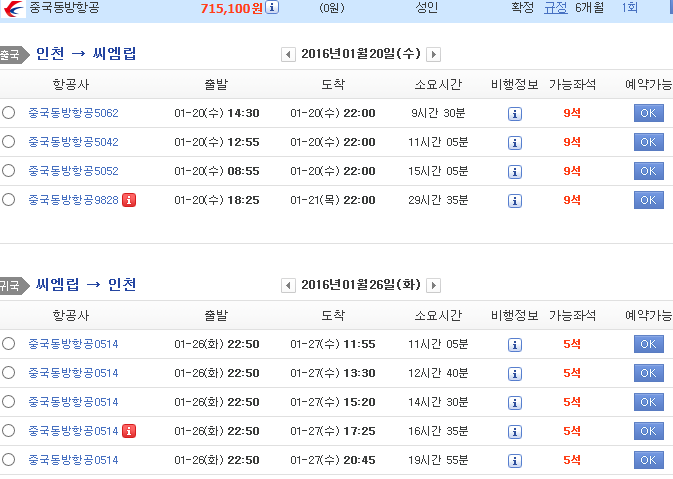Select flight 중국동방항공5062 radio button
Viewport: 673px width, 479px height.
click(8, 113)
